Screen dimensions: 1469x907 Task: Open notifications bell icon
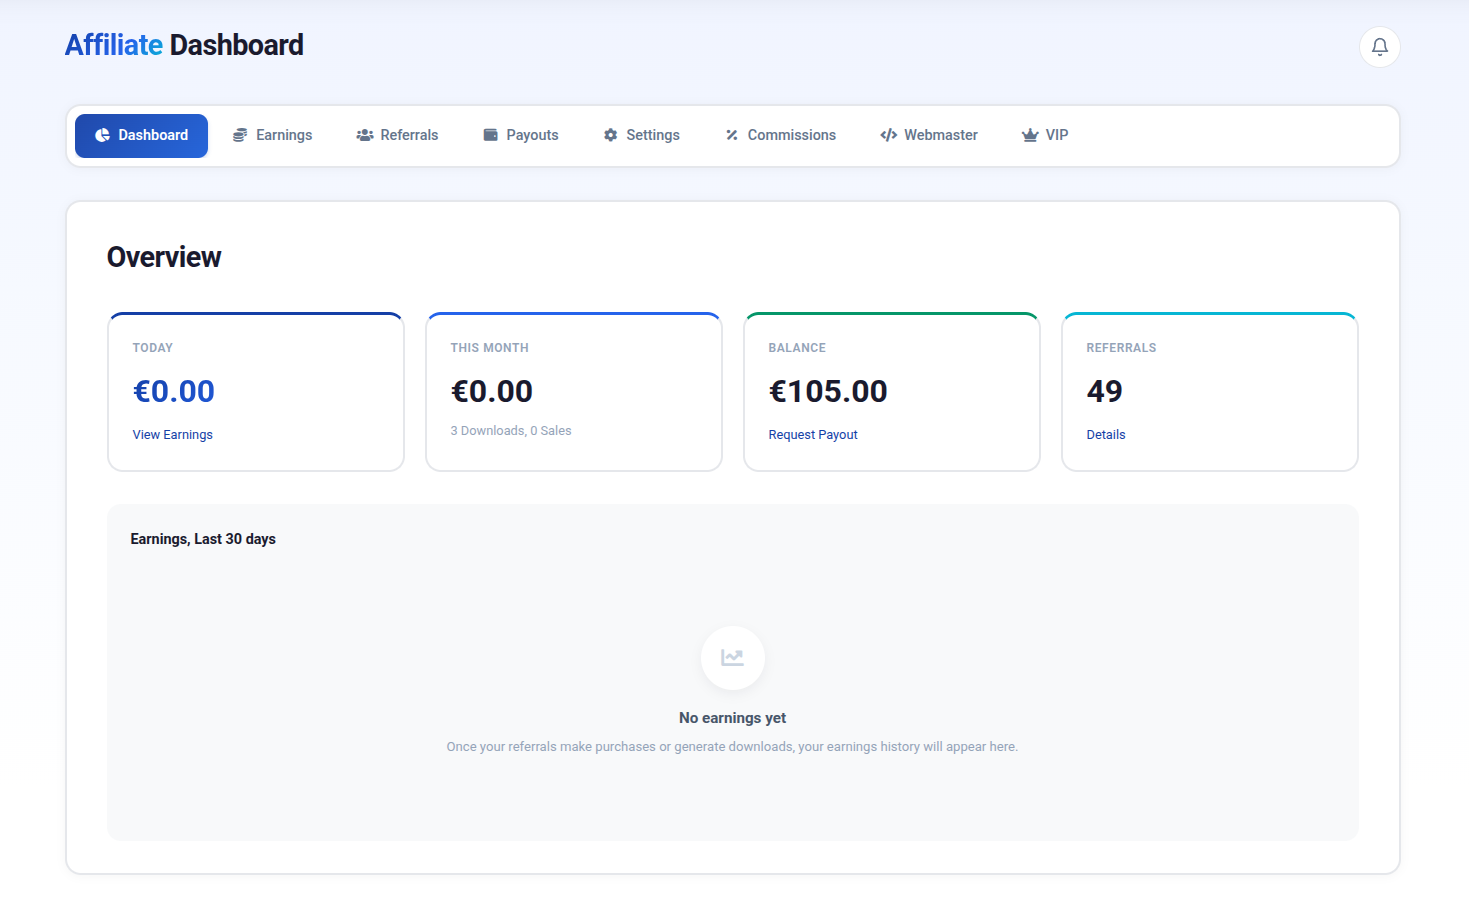(x=1379, y=47)
